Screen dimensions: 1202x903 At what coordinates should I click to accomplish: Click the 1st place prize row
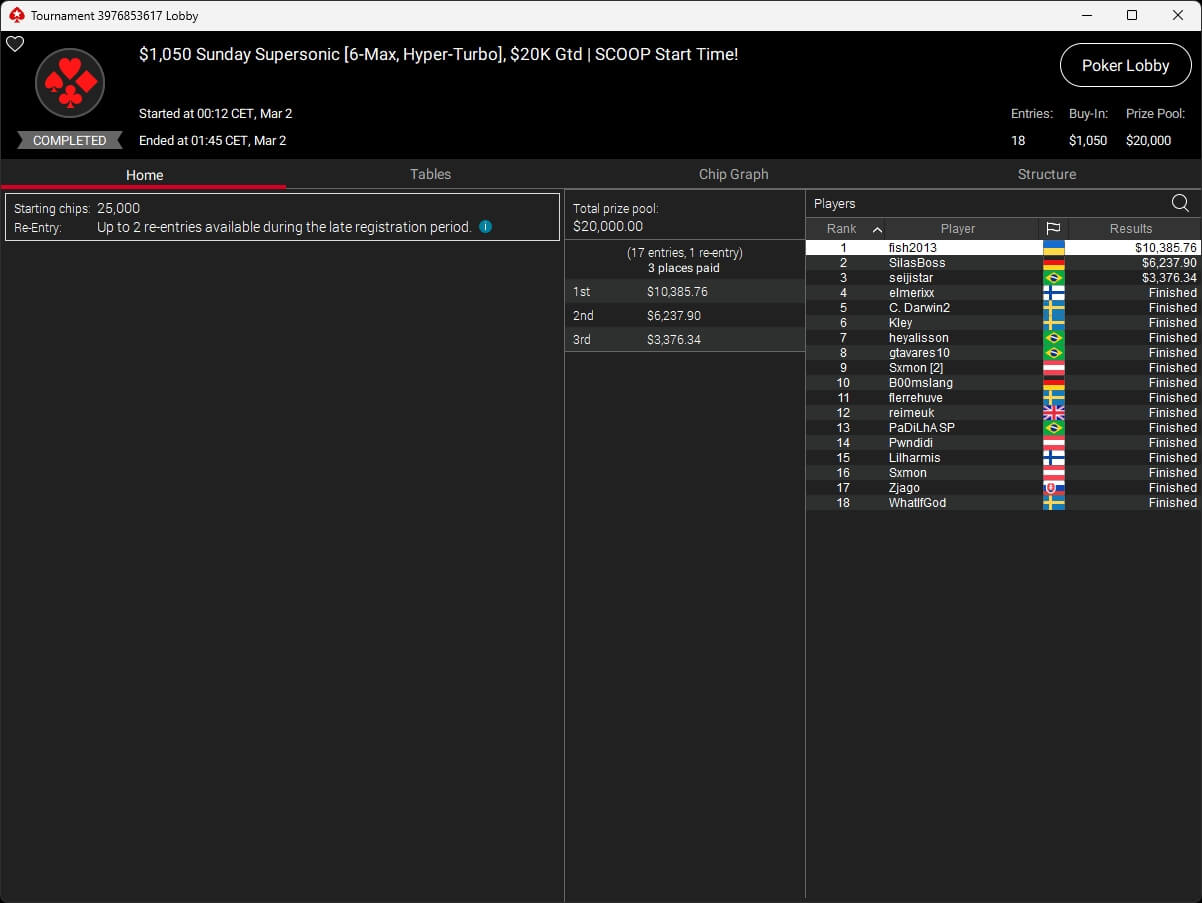point(684,292)
